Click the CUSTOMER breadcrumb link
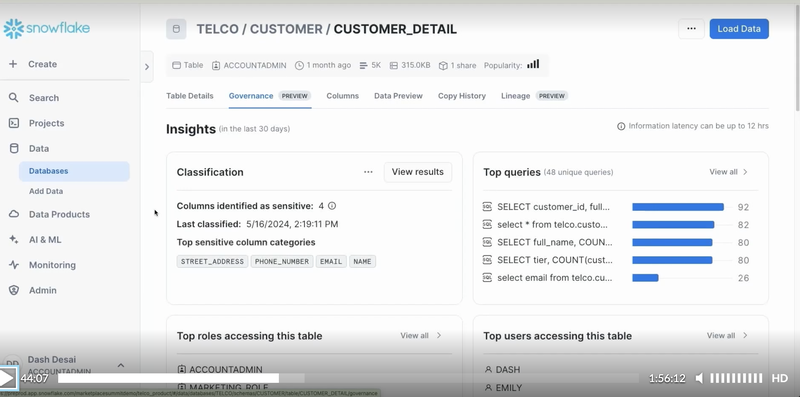The height and width of the screenshot is (397, 800). point(286,29)
